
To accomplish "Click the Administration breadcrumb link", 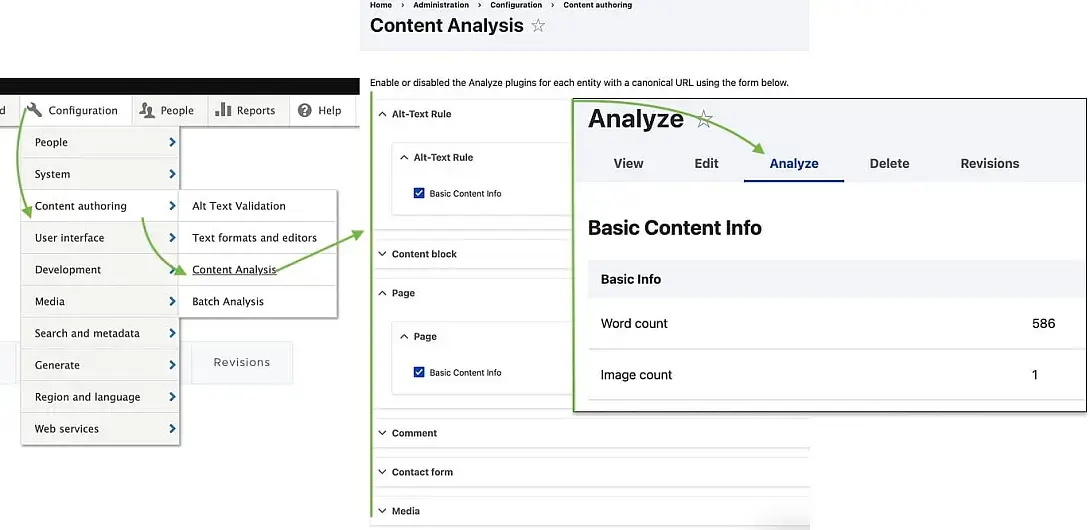I will 441,5.
